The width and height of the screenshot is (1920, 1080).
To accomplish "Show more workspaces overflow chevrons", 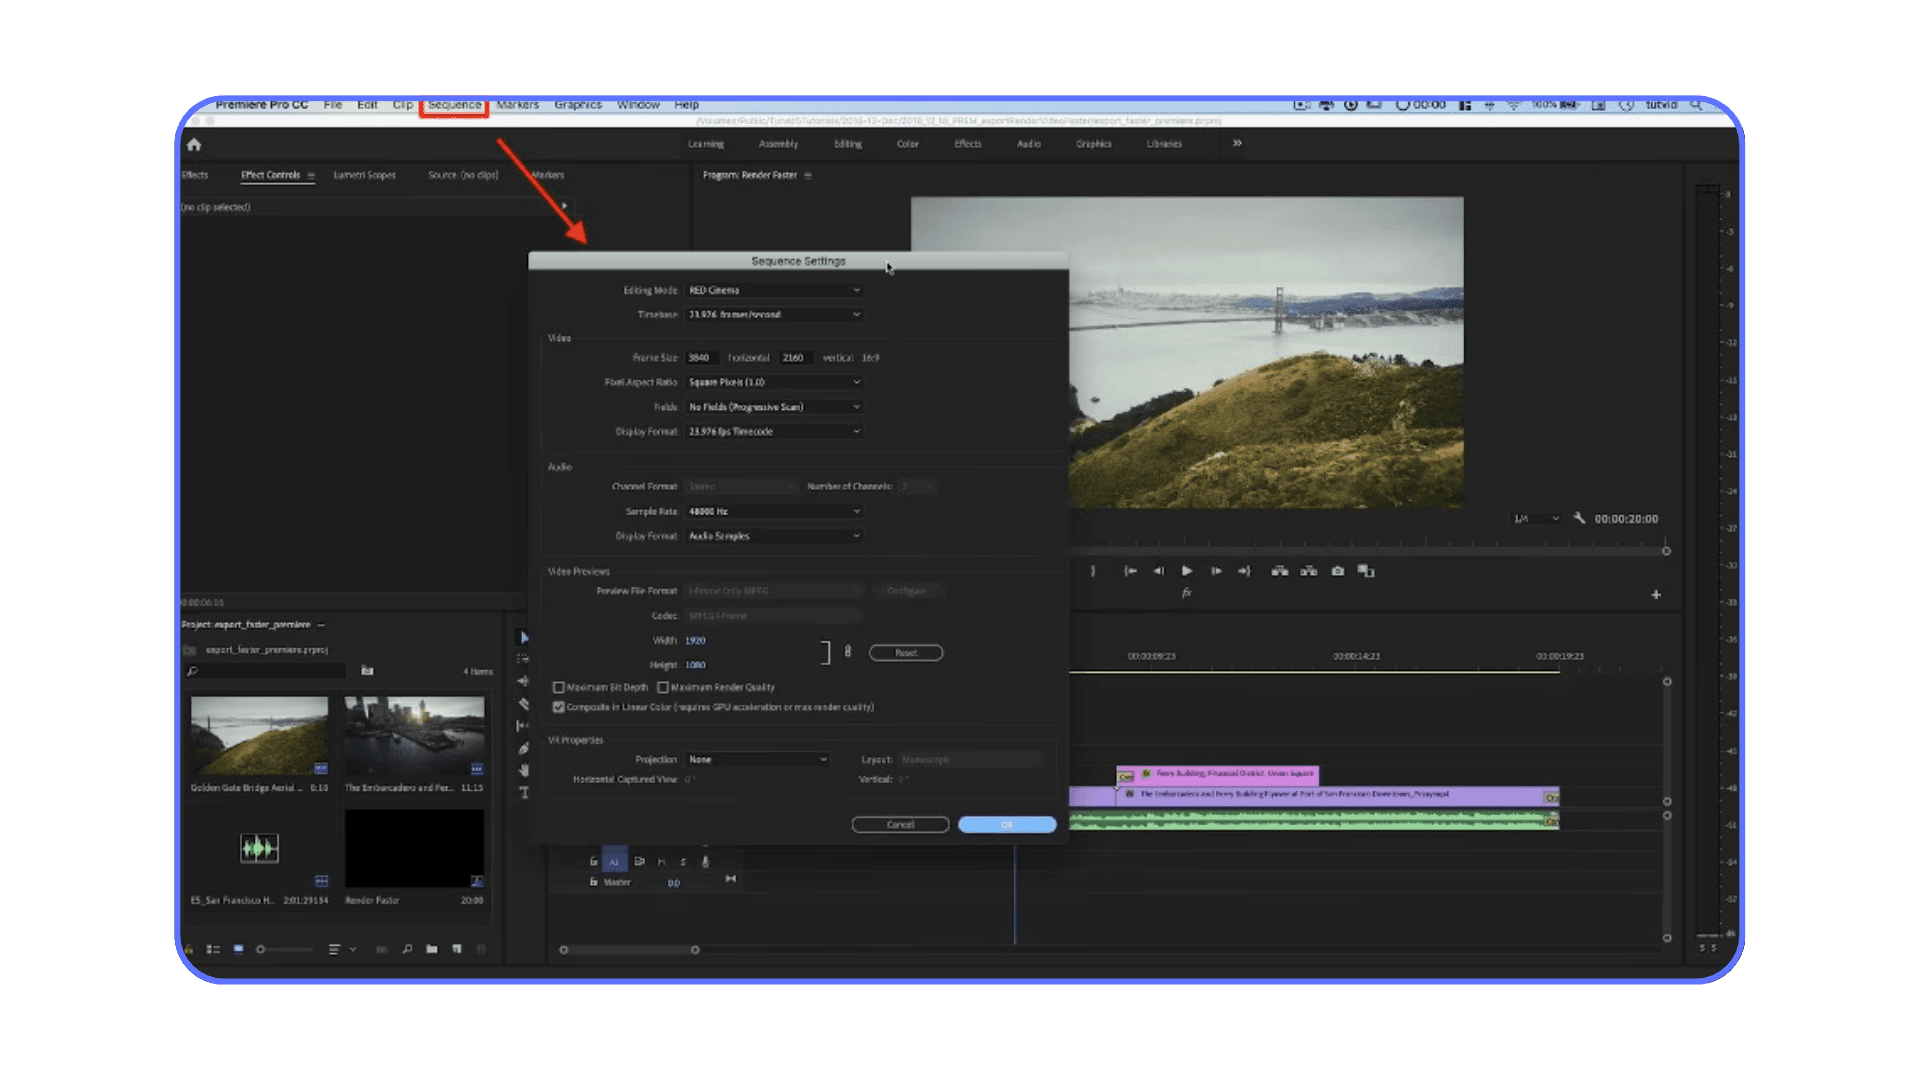I will 1237,143.
